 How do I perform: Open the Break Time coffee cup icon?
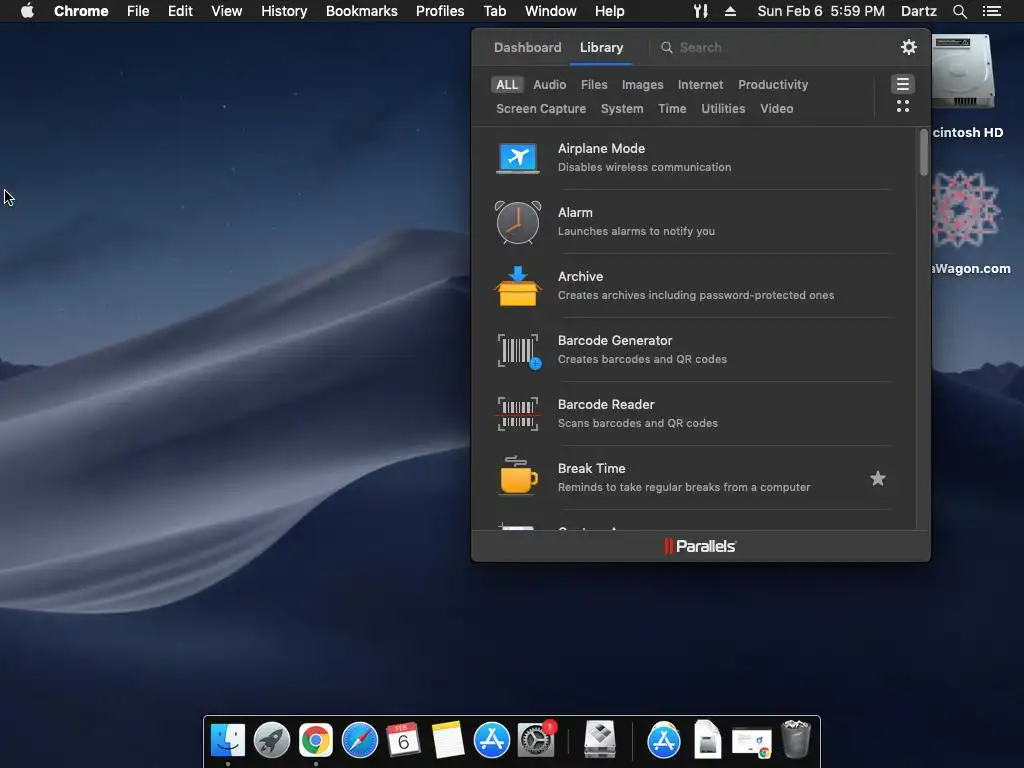click(519, 476)
